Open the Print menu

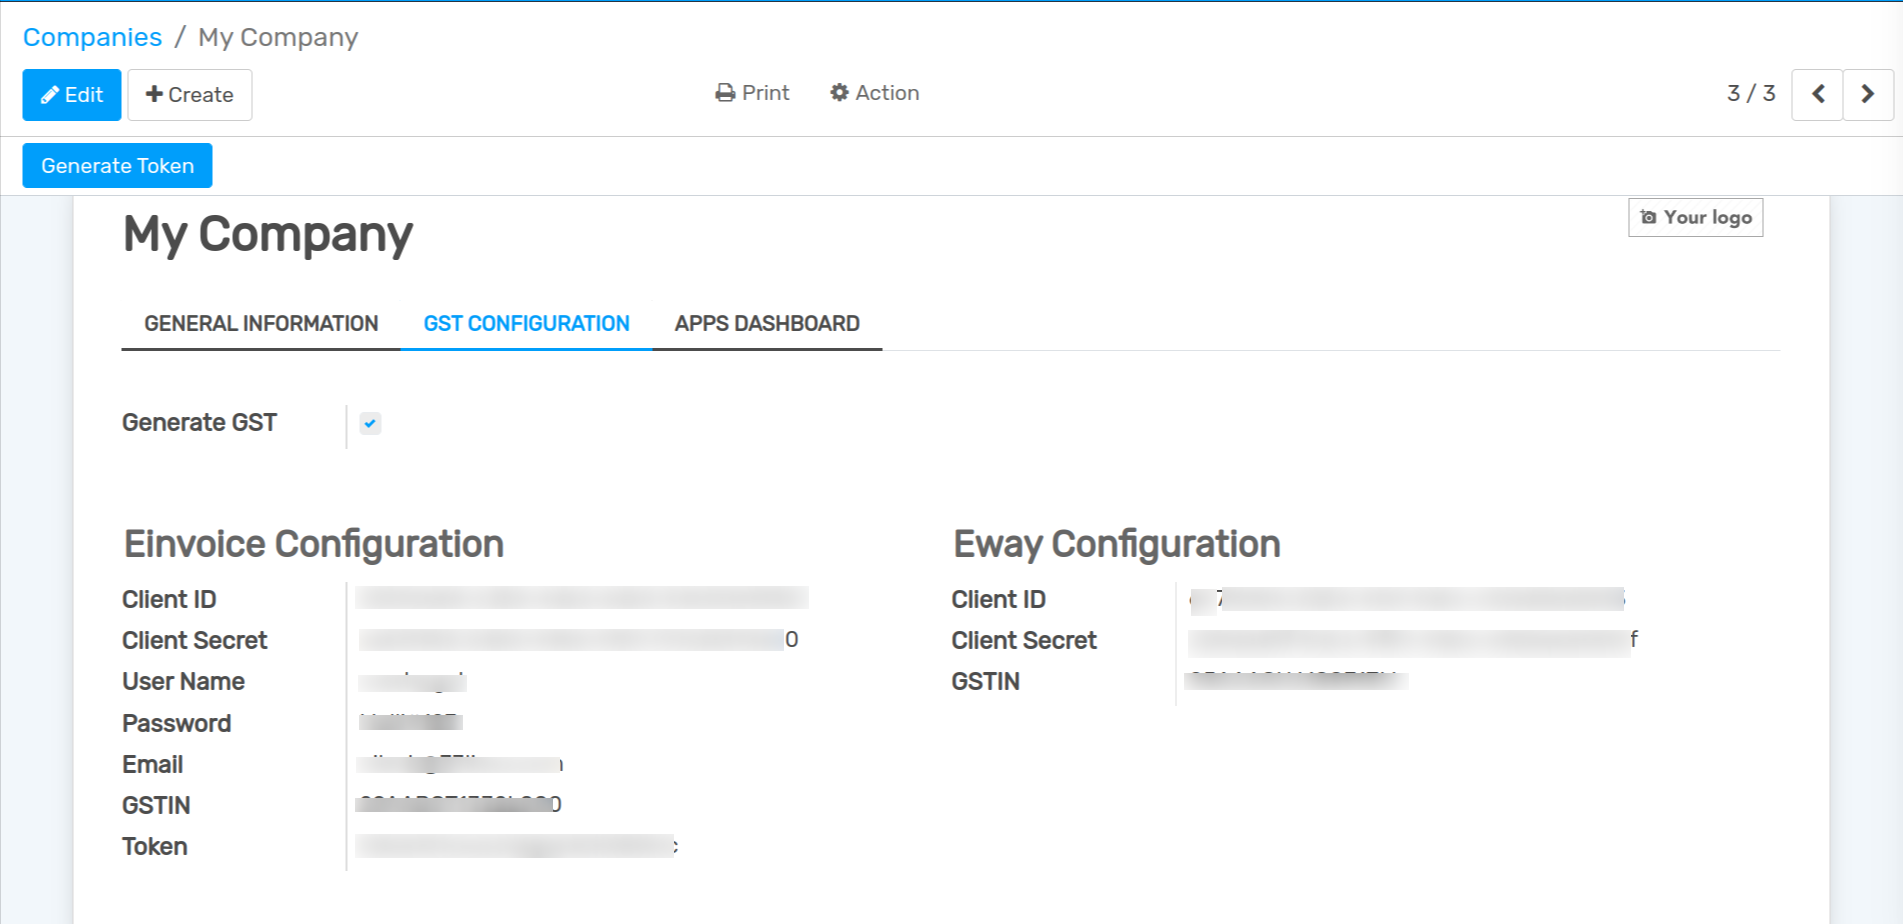pos(753,93)
